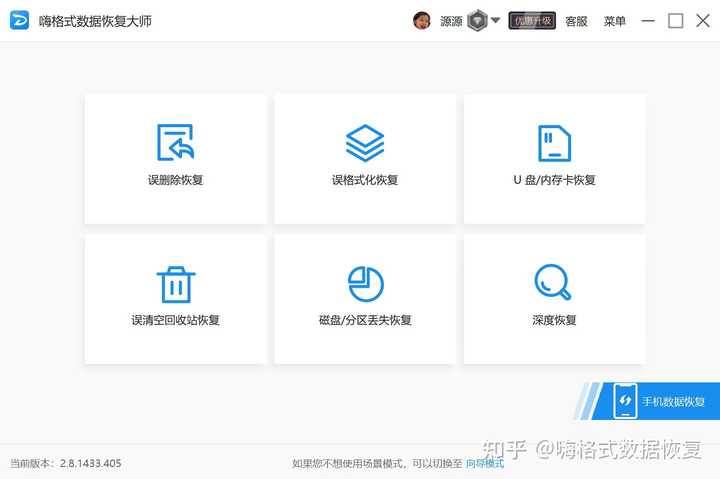Click the 深度恢复 label text
The height and width of the screenshot is (479, 720).
tap(554, 320)
